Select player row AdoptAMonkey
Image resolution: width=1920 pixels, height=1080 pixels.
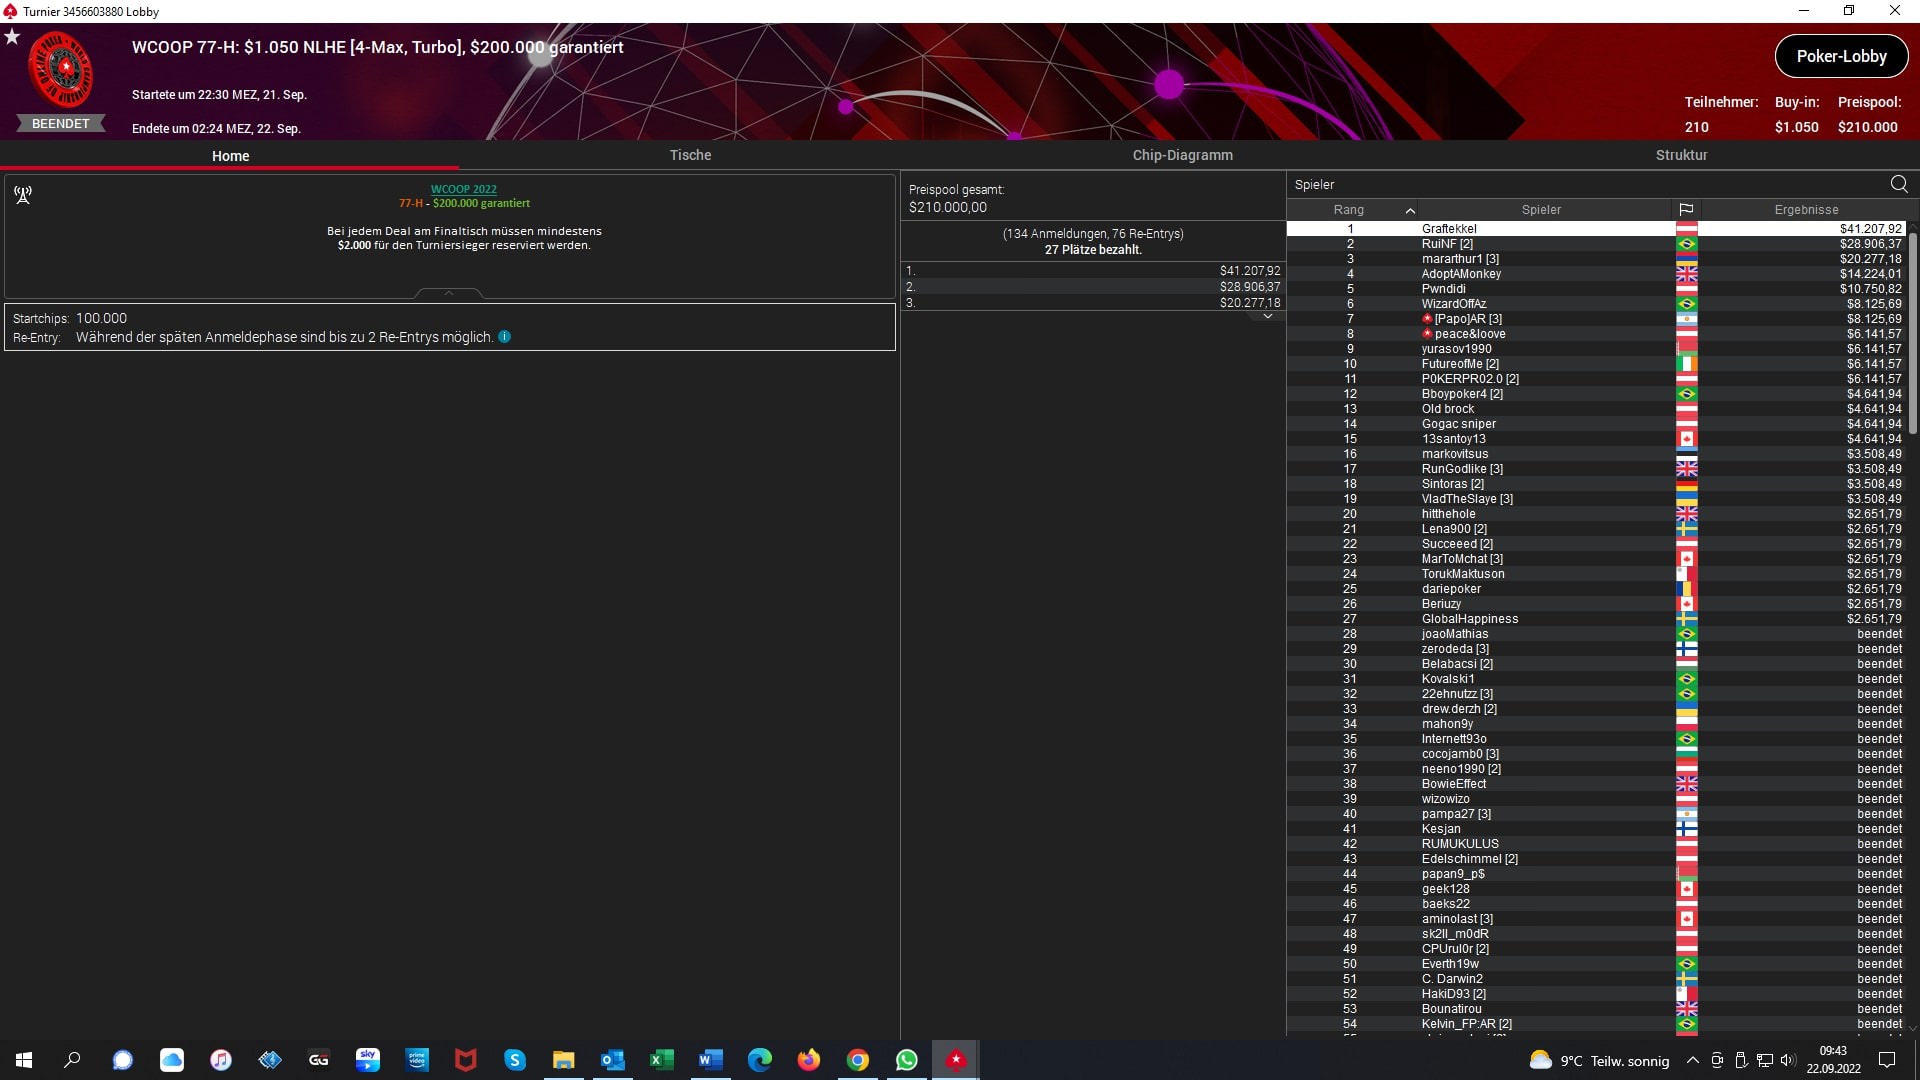coord(1596,274)
